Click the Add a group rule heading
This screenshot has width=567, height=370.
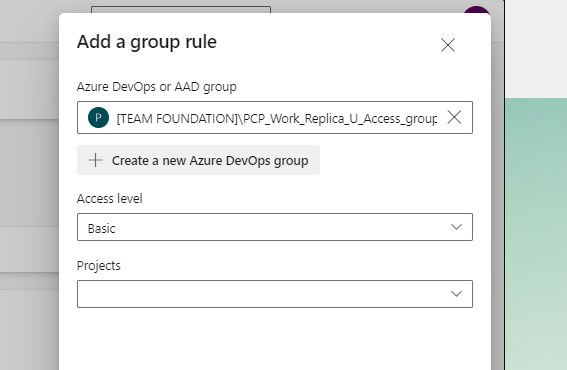pos(147,42)
